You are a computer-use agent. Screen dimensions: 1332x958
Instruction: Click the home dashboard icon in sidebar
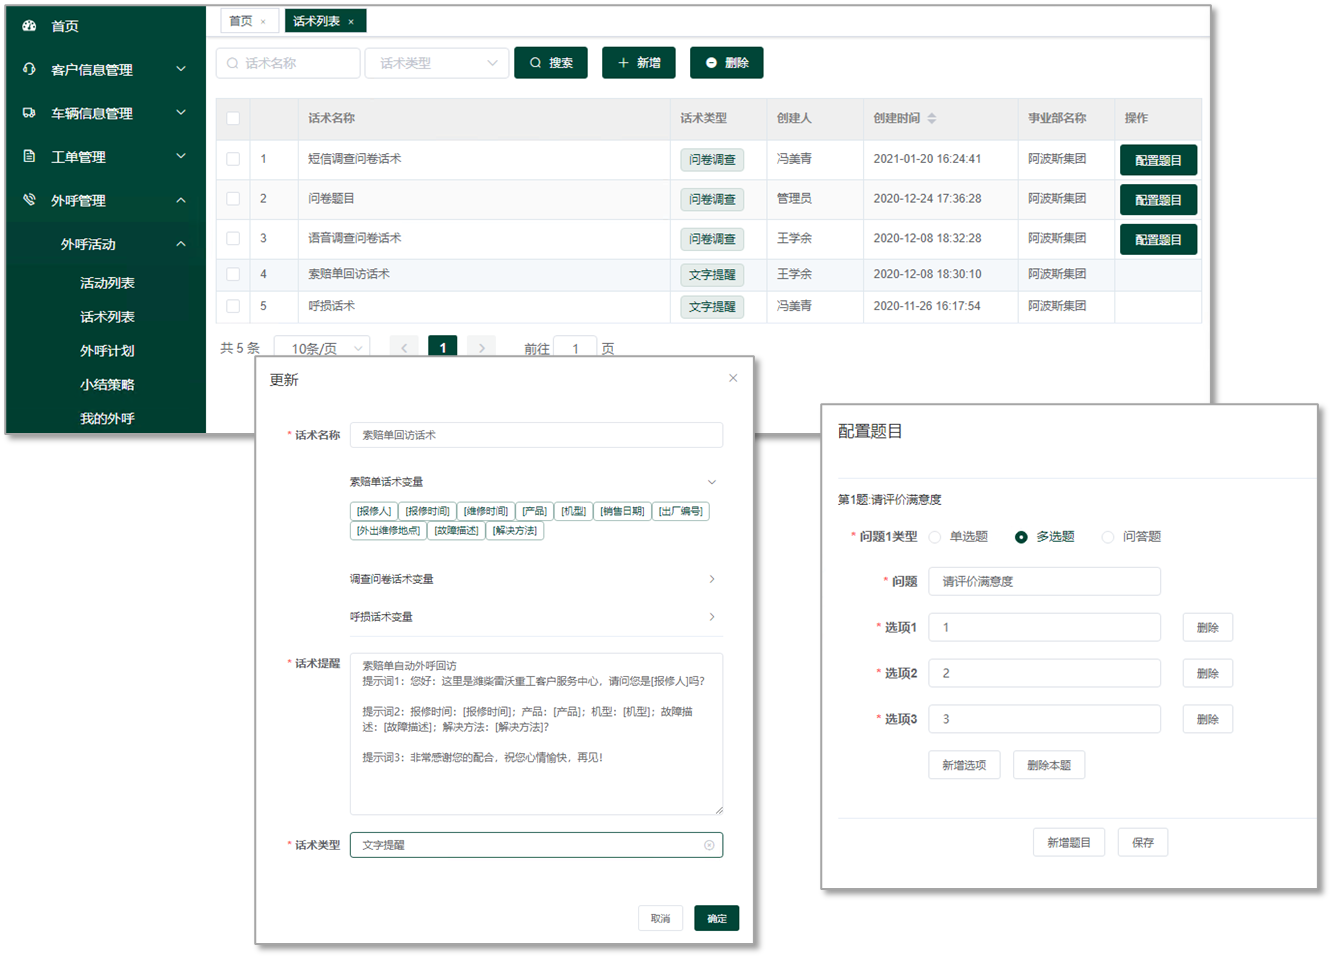(x=29, y=26)
